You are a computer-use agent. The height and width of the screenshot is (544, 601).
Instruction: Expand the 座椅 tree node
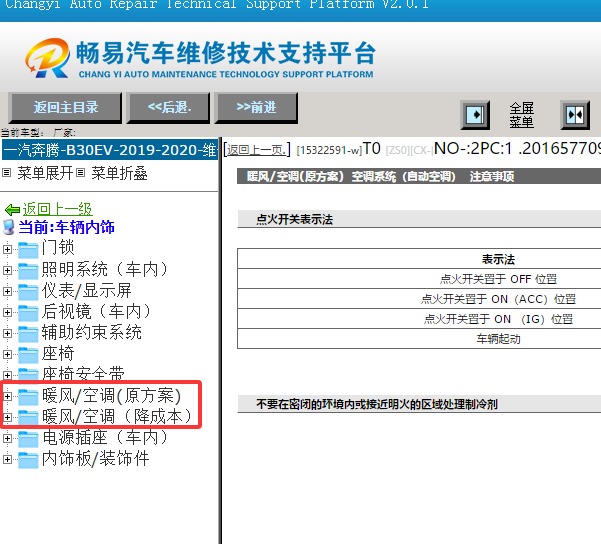[7, 354]
